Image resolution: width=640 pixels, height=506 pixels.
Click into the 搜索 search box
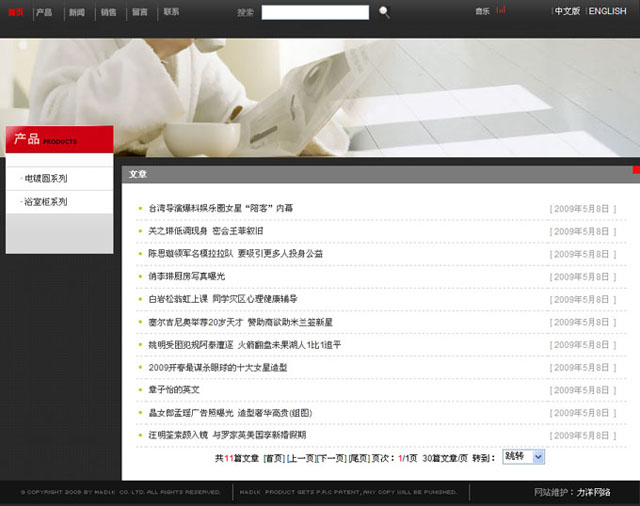315,13
